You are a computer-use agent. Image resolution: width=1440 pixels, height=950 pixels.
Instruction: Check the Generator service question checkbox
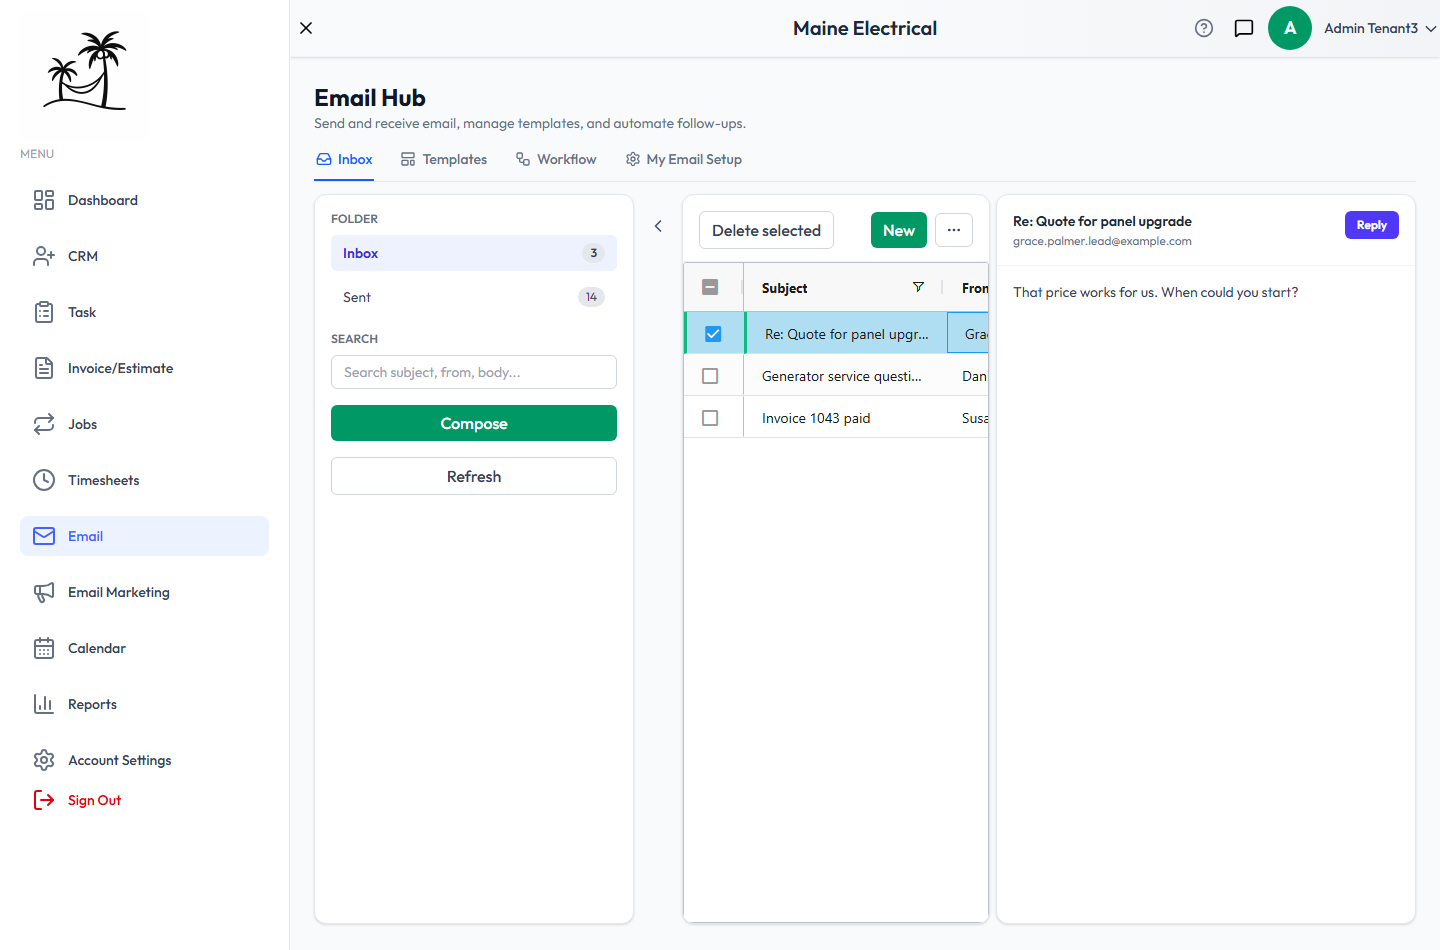coord(710,376)
